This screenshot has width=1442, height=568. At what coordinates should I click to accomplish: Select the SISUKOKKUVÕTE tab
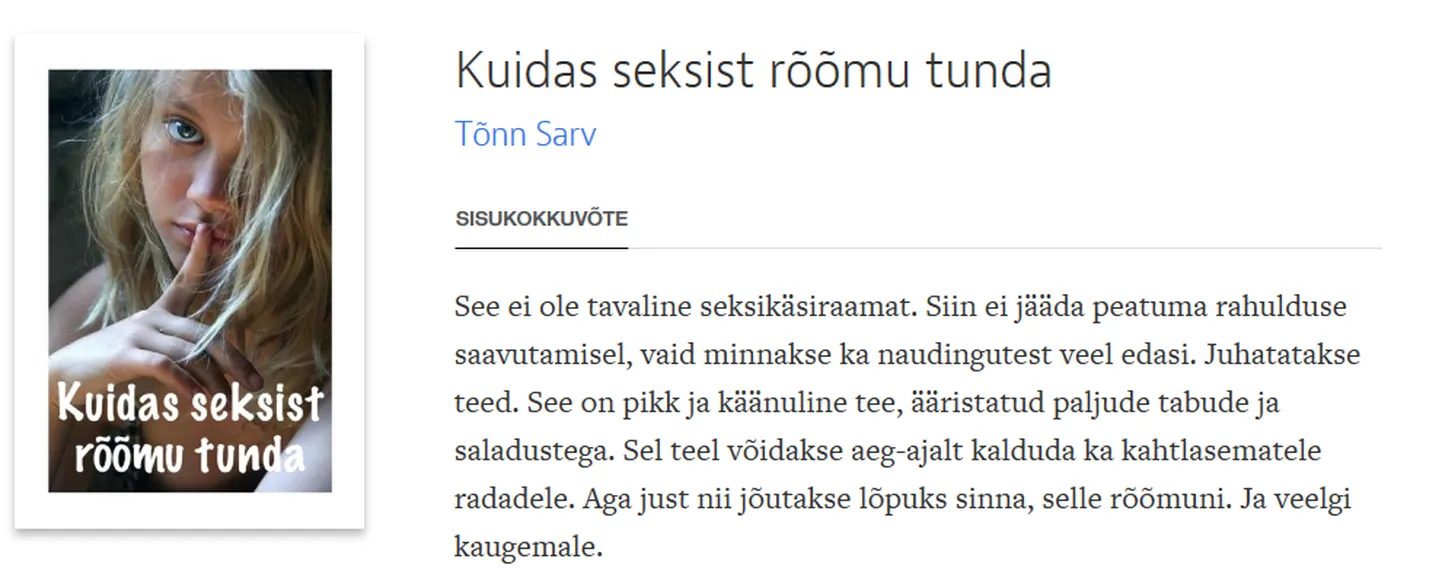click(541, 219)
